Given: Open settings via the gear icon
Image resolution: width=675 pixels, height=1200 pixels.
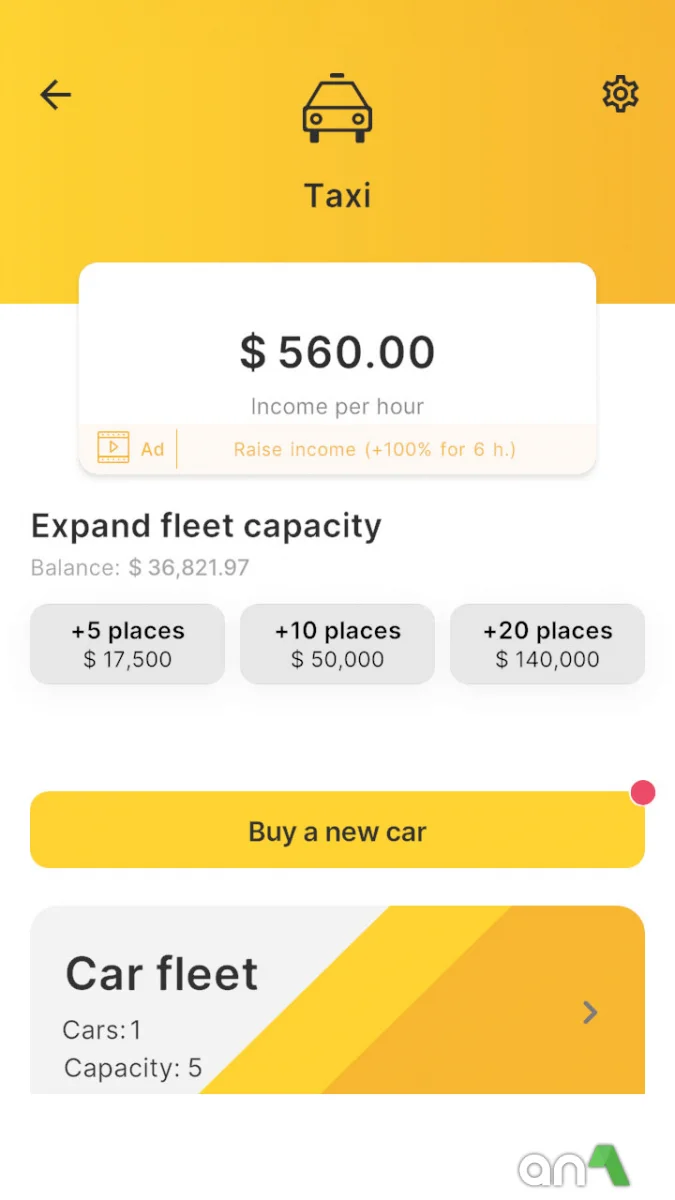Looking at the screenshot, I should pos(620,94).
